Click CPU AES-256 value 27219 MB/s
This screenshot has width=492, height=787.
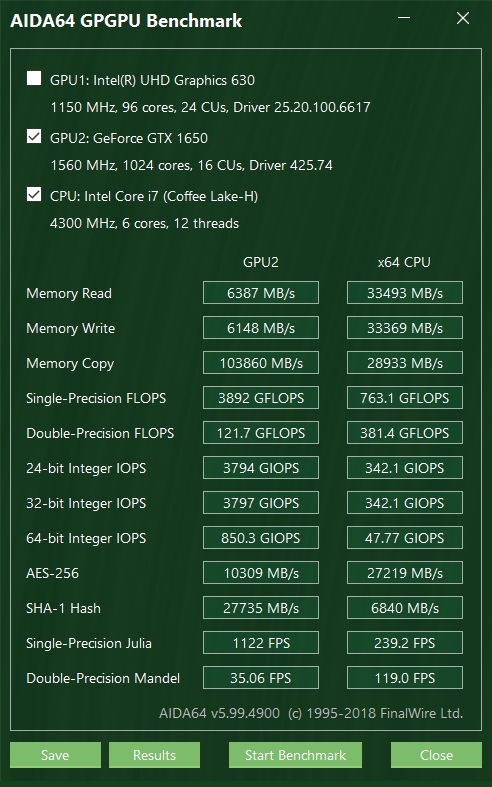coord(405,573)
